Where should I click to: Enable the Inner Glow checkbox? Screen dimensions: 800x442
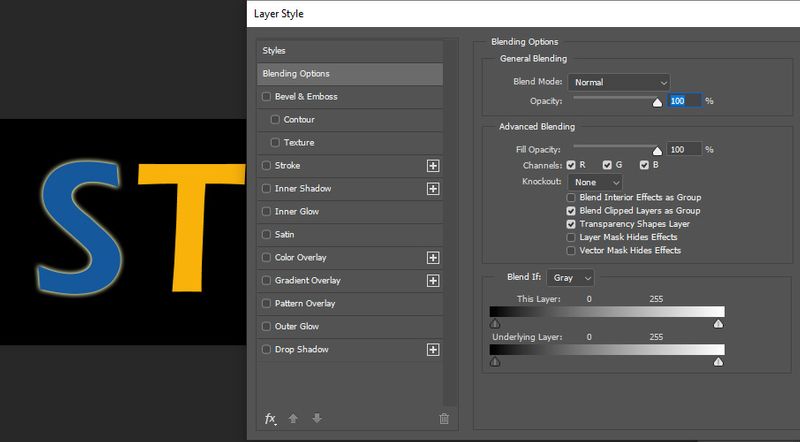[x=266, y=211]
